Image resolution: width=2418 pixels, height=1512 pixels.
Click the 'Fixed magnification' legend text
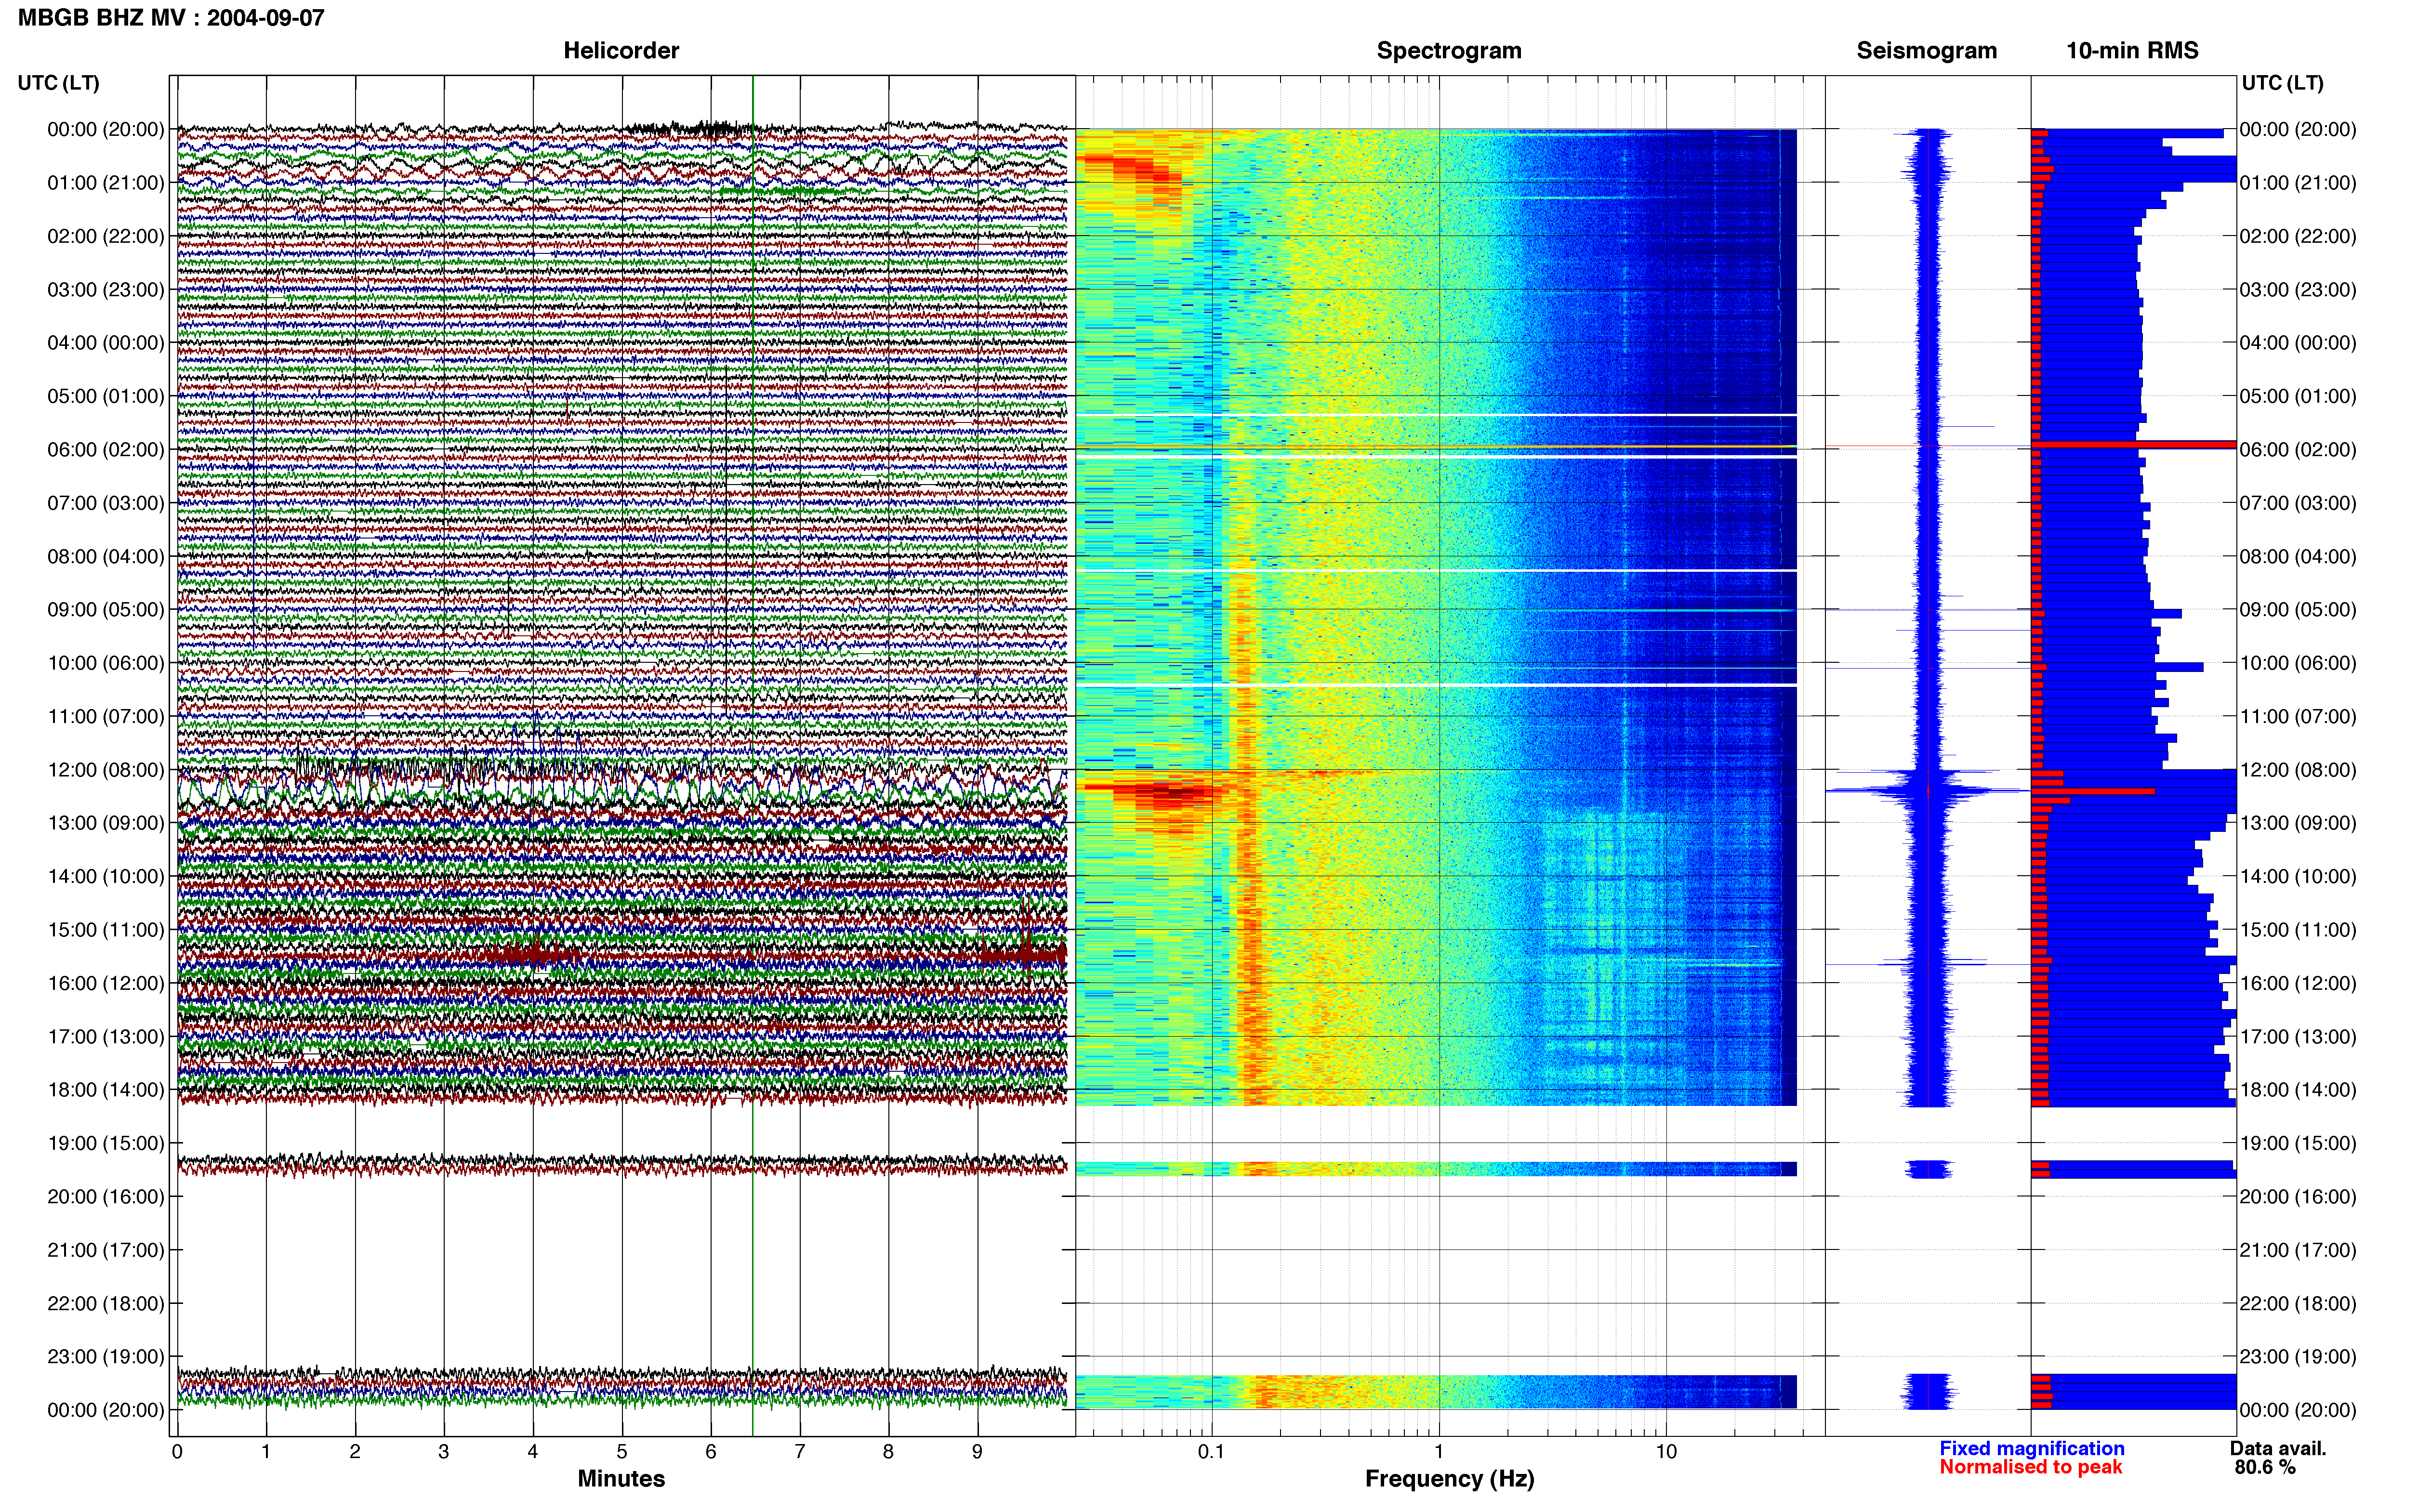click(x=2031, y=1448)
